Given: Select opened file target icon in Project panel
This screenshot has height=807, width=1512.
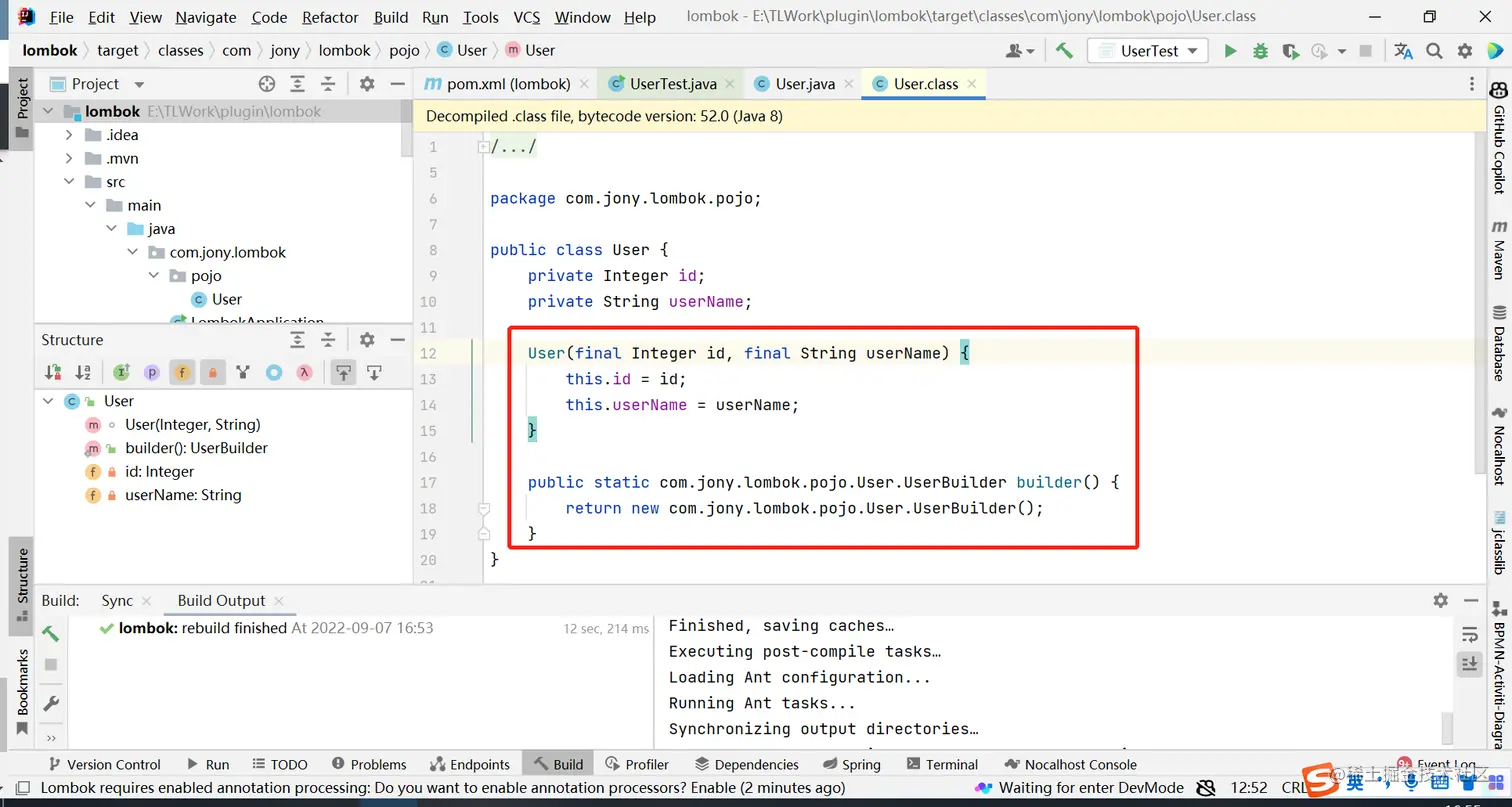Looking at the screenshot, I should (266, 84).
